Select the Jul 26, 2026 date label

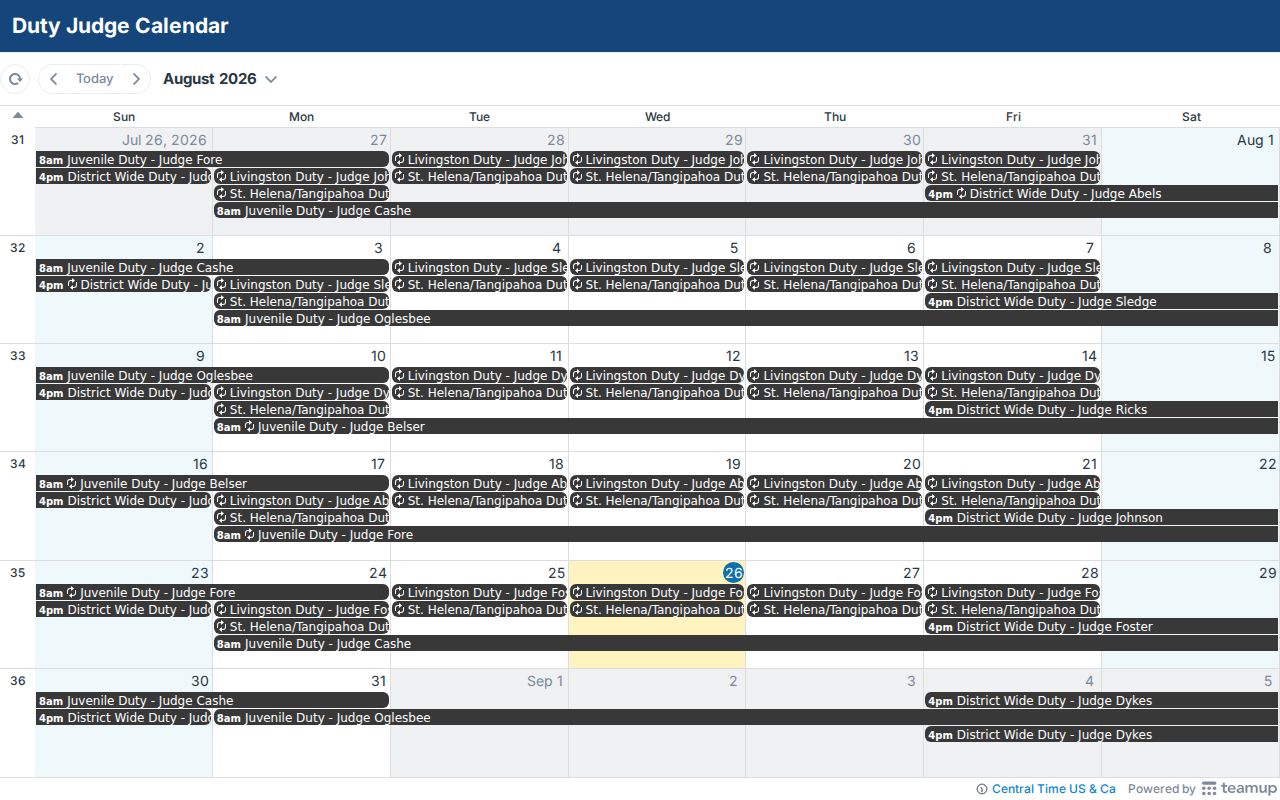pos(164,140)
